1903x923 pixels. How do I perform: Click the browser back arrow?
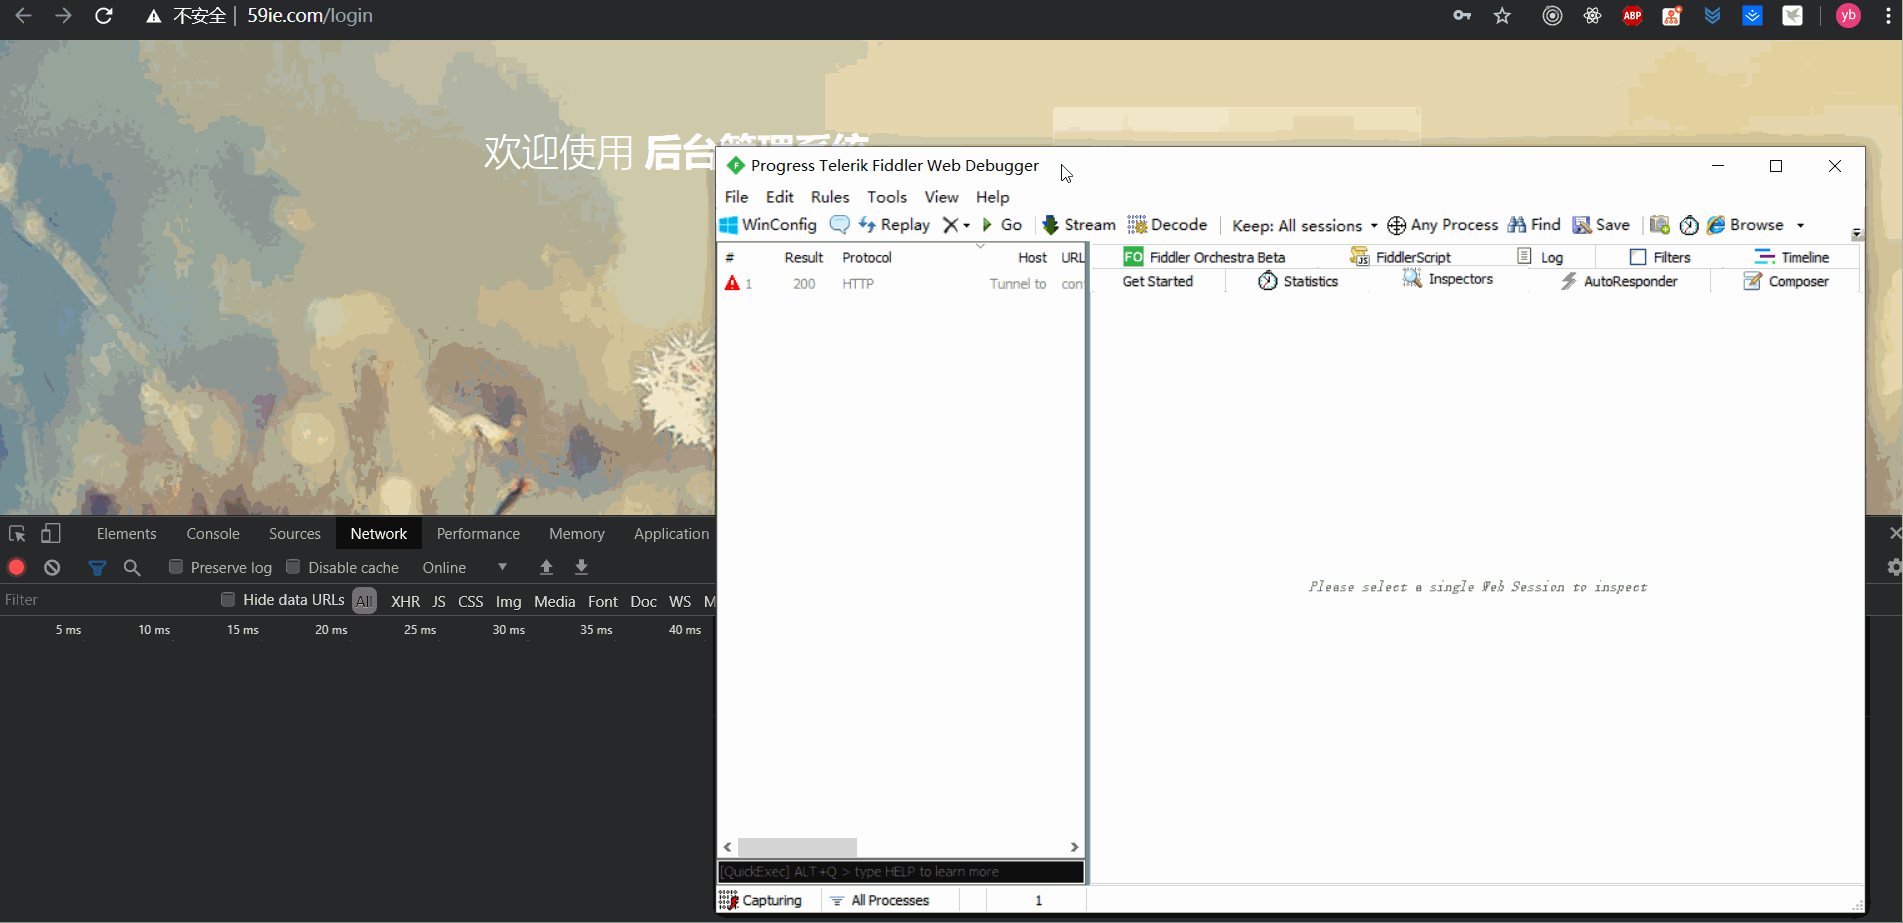(x=24, y=16)
